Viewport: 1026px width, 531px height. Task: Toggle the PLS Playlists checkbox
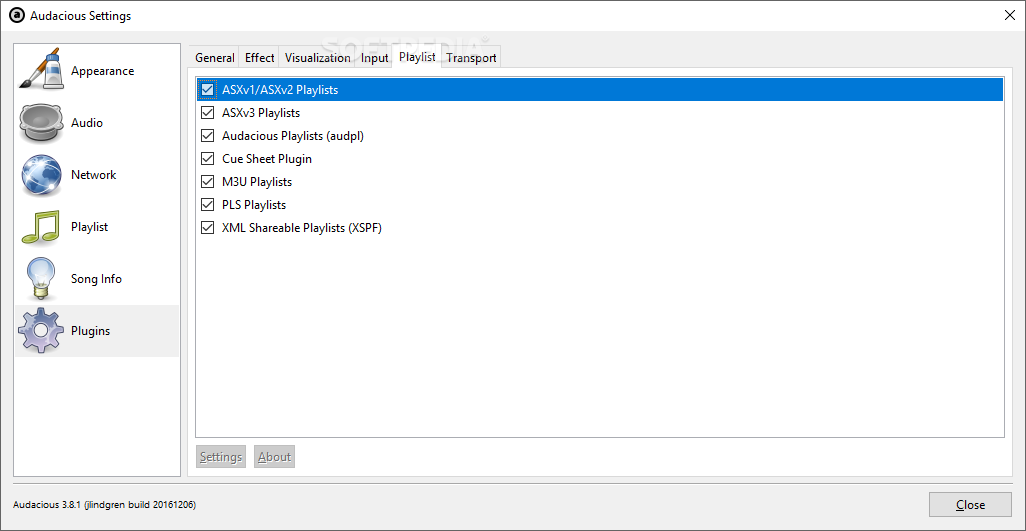pyautogui.click(x=208, y=205)
